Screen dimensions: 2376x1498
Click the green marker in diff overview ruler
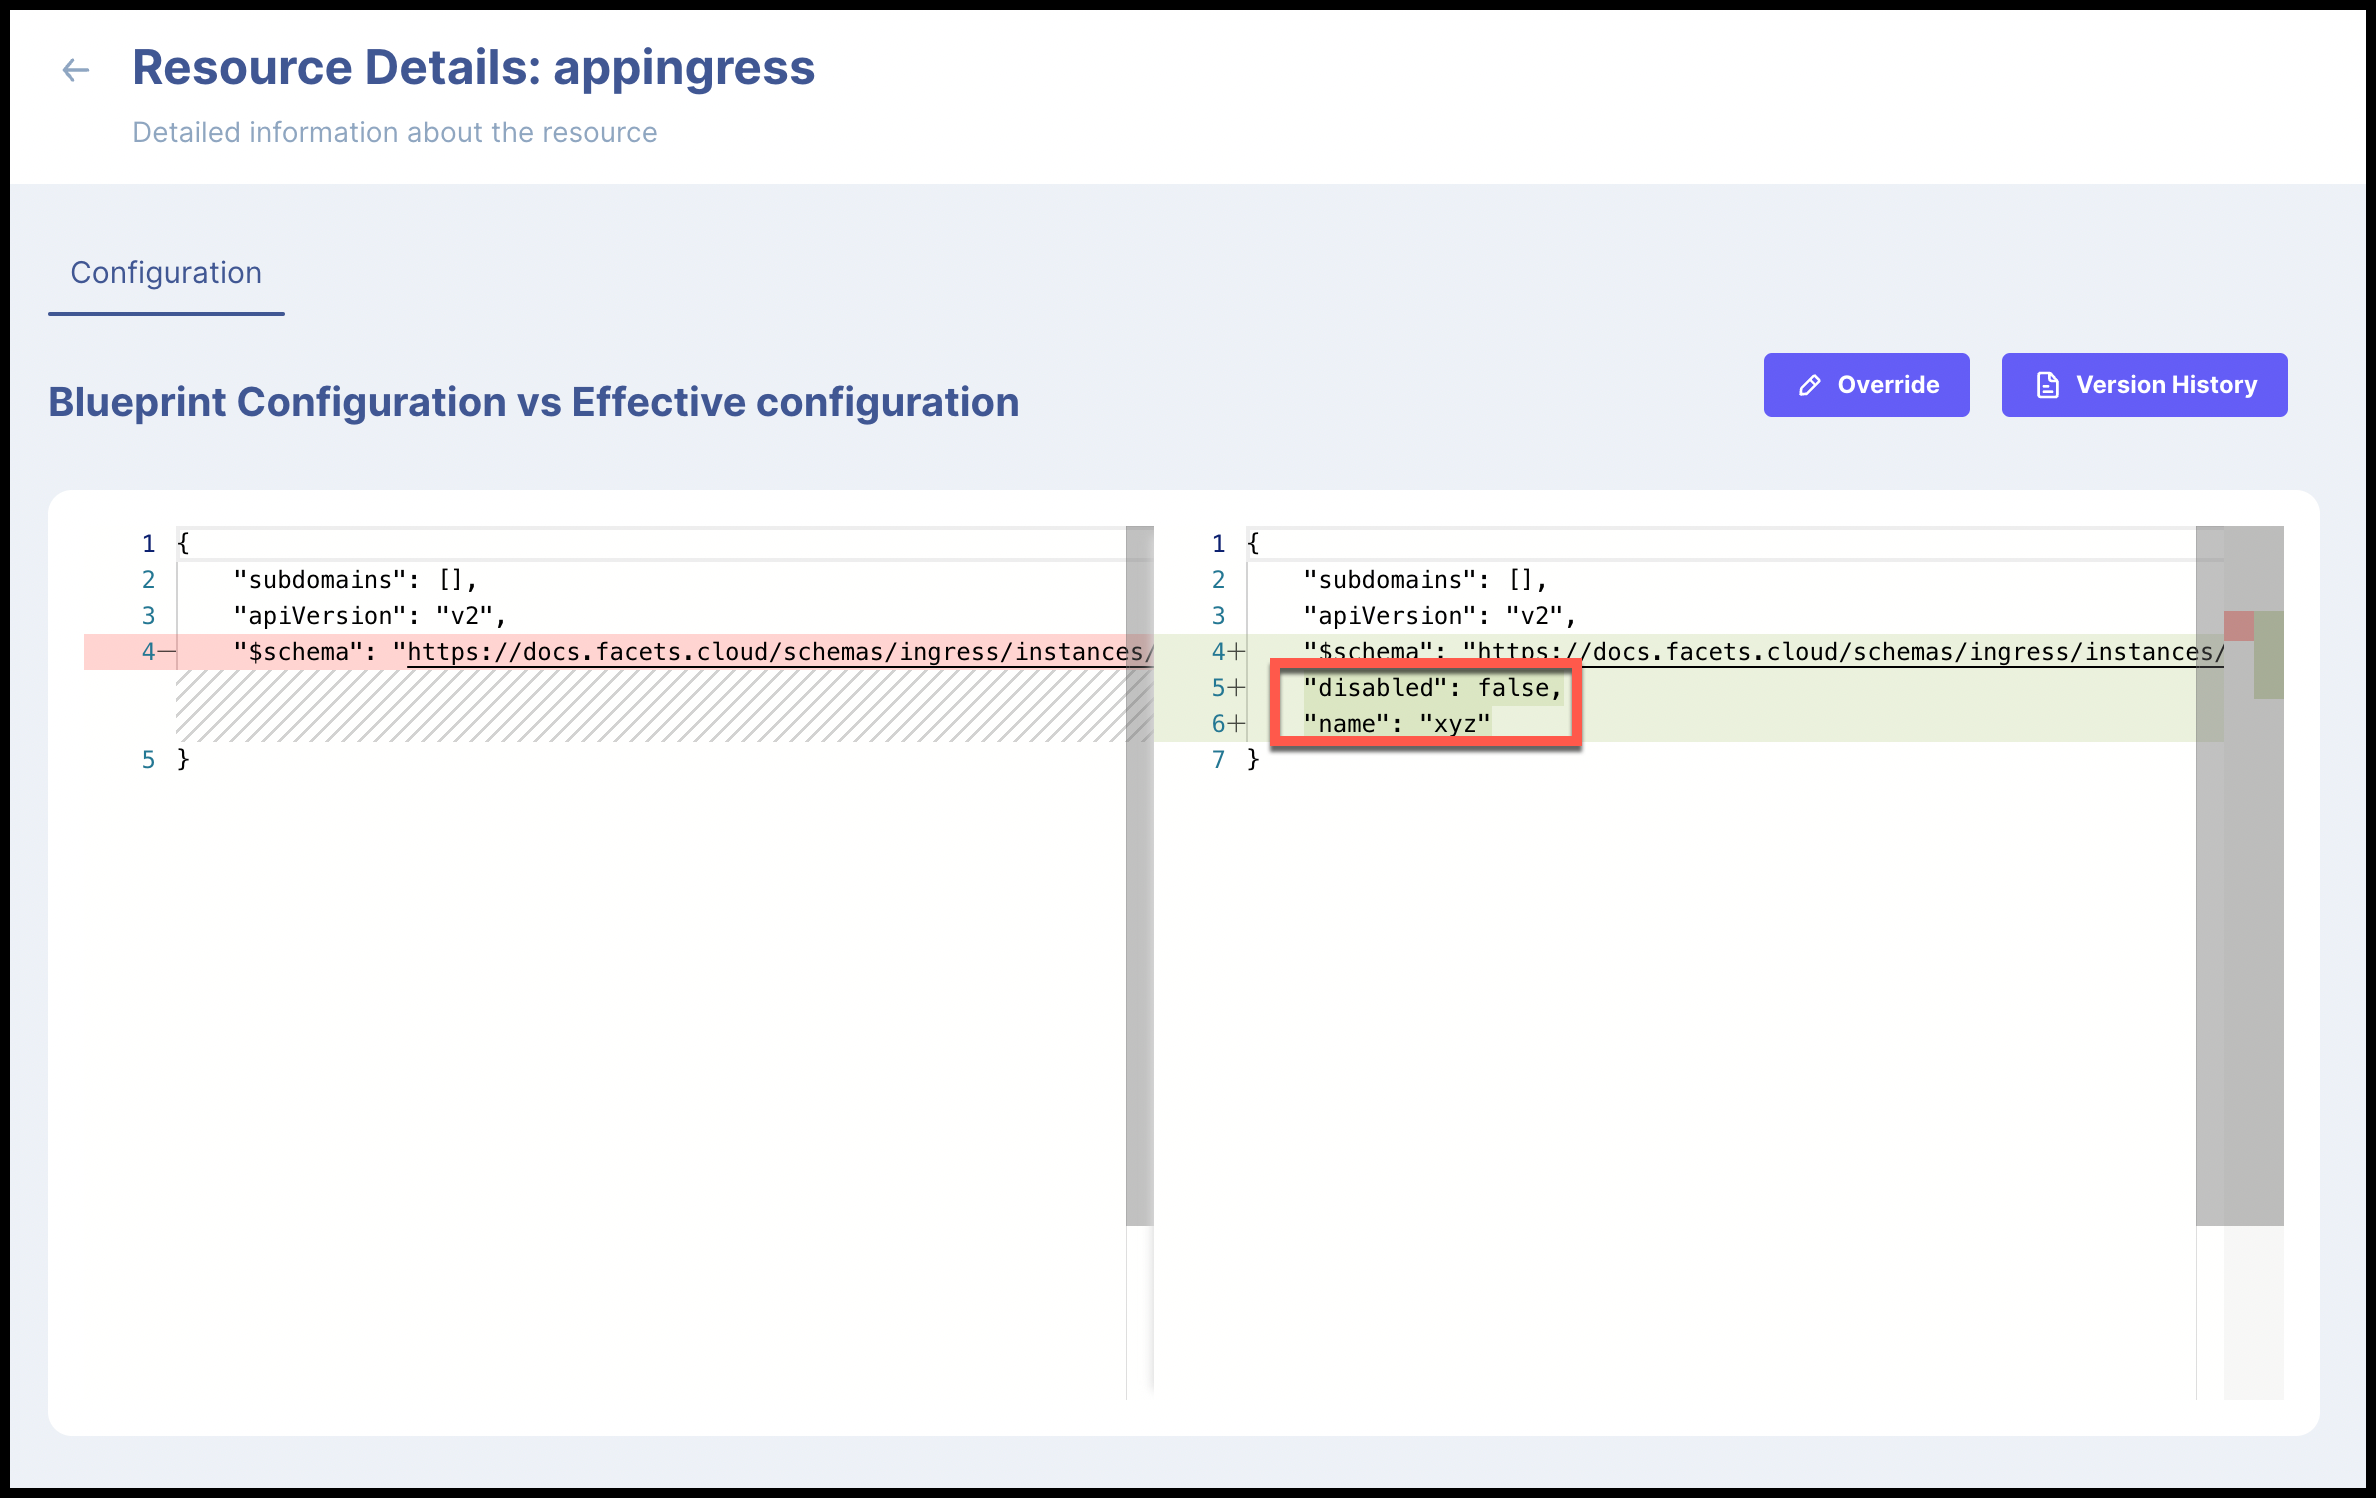pyautogui.click(x=2268, y=655)
